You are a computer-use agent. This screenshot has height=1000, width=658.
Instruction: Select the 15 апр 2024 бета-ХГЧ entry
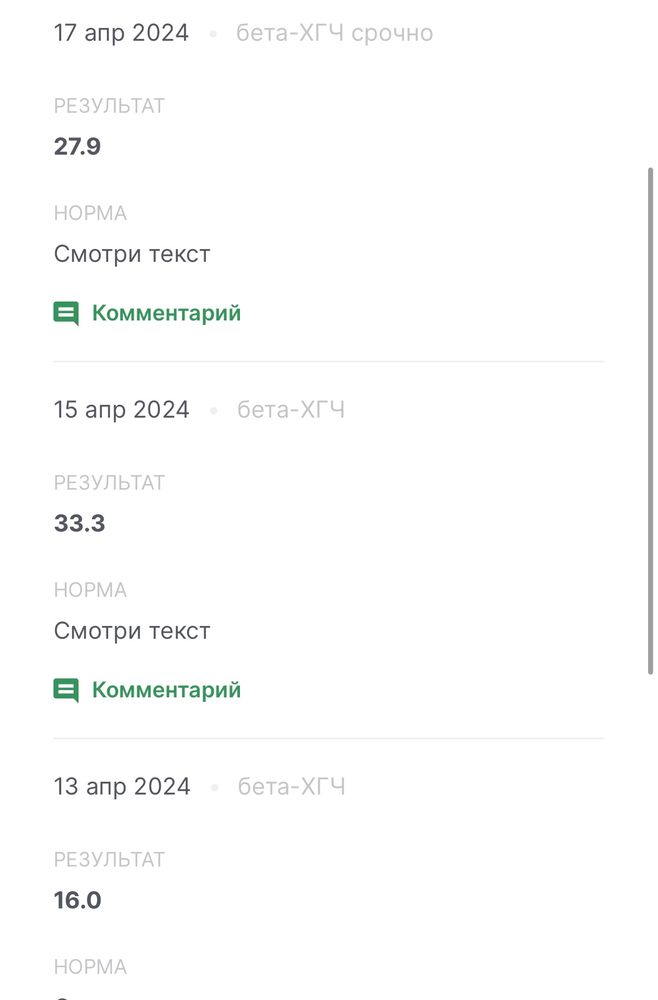tap(291, 409)
